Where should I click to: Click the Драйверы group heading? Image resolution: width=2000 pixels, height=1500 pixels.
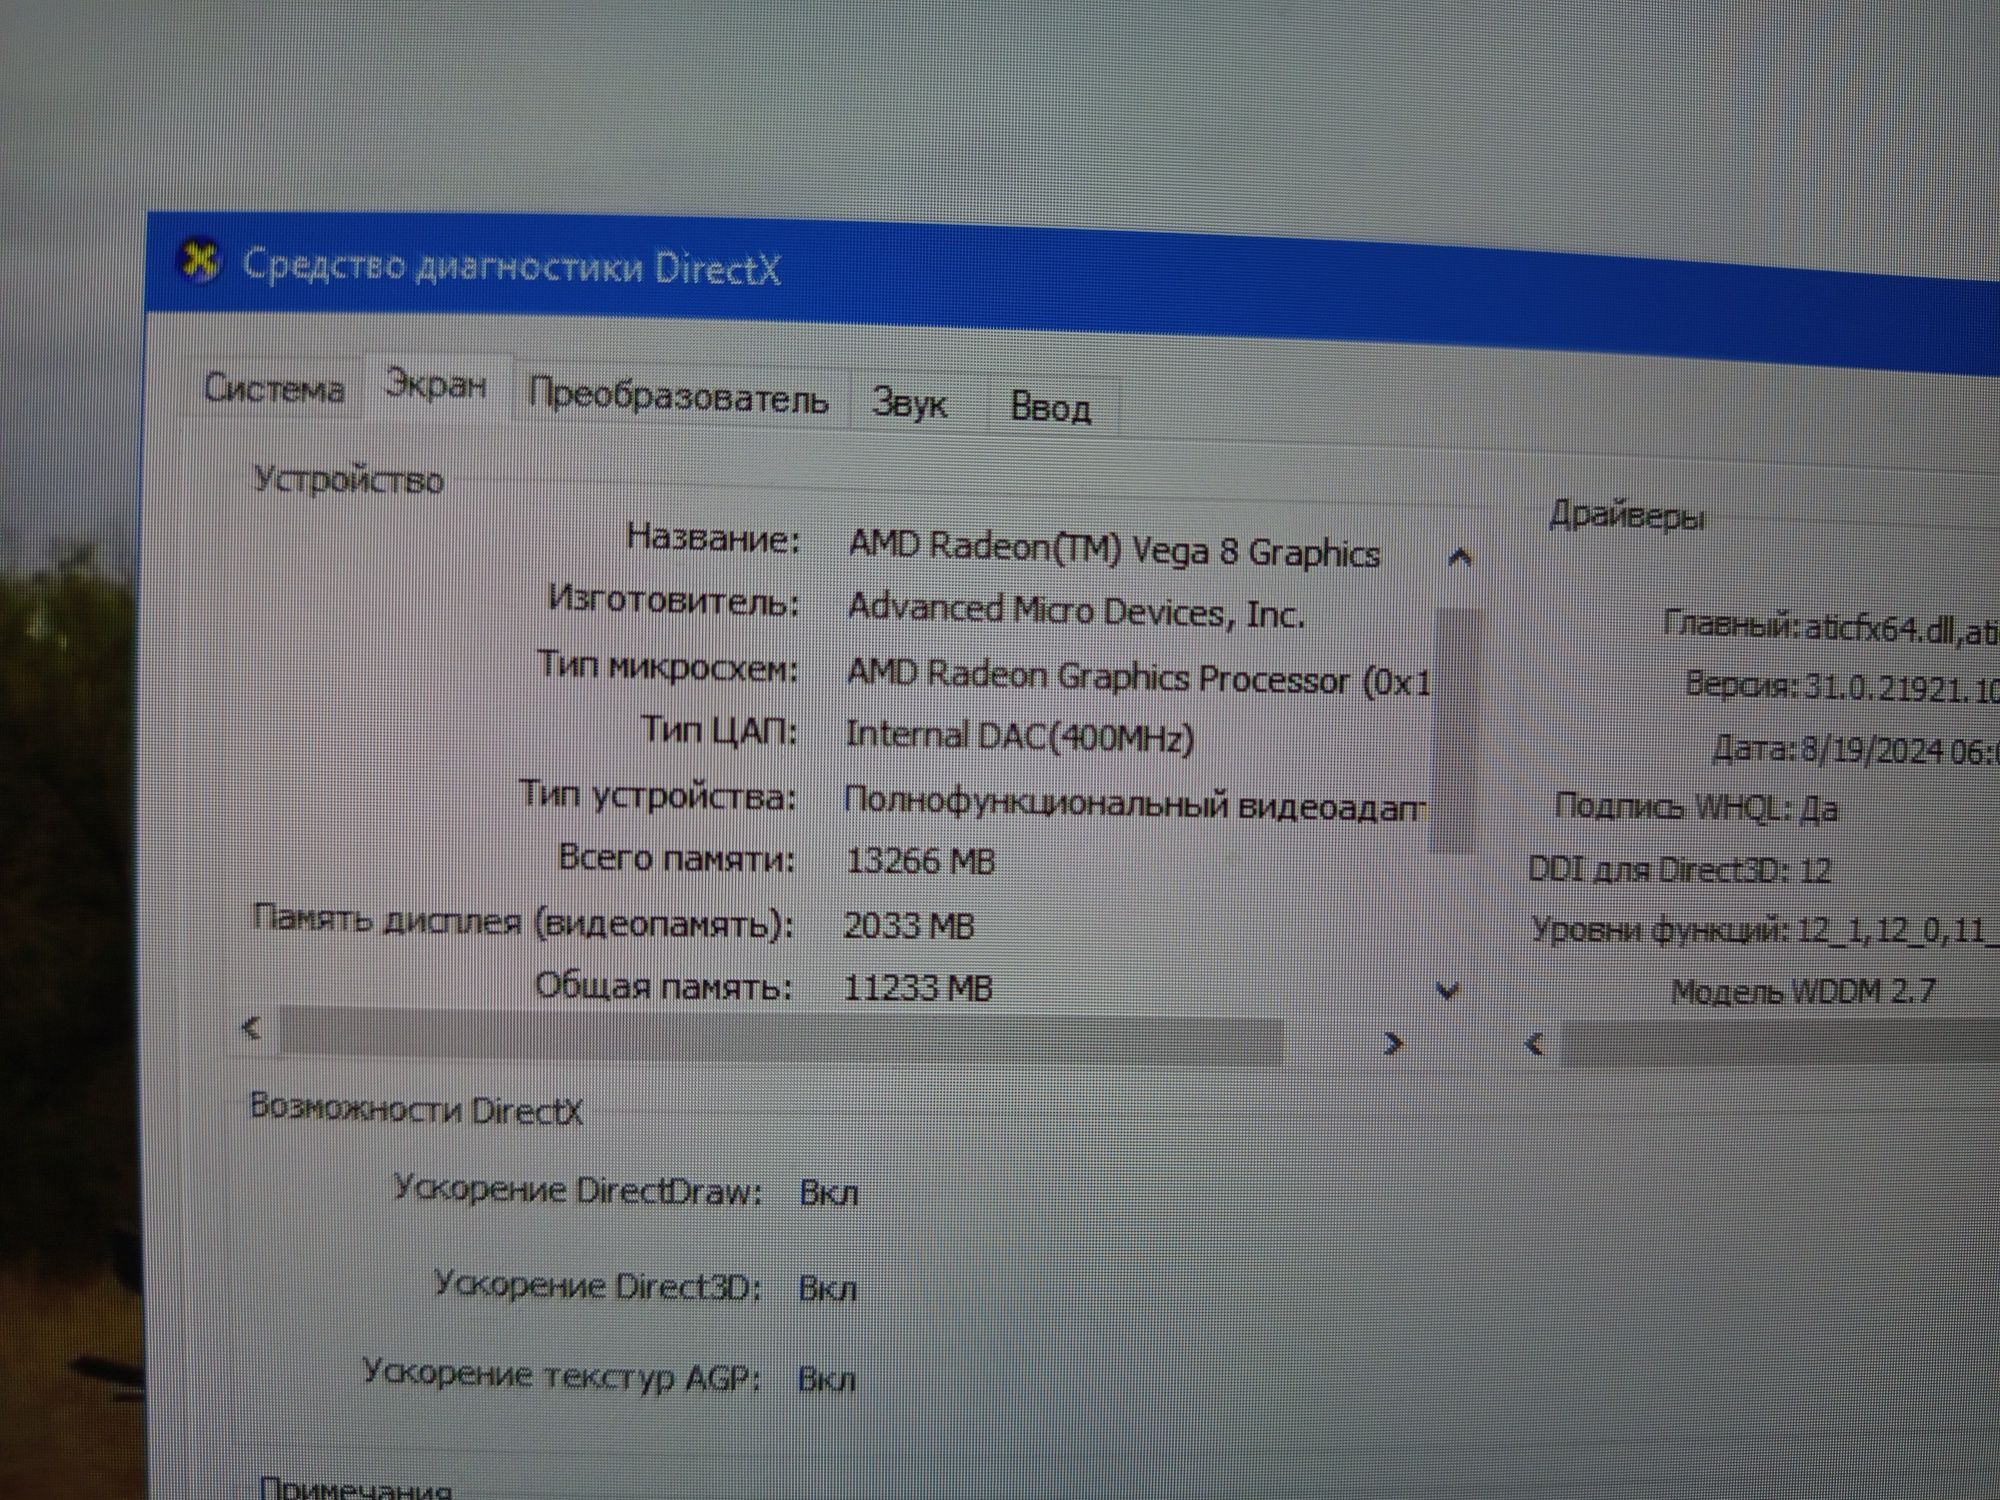click(1627, 515)
